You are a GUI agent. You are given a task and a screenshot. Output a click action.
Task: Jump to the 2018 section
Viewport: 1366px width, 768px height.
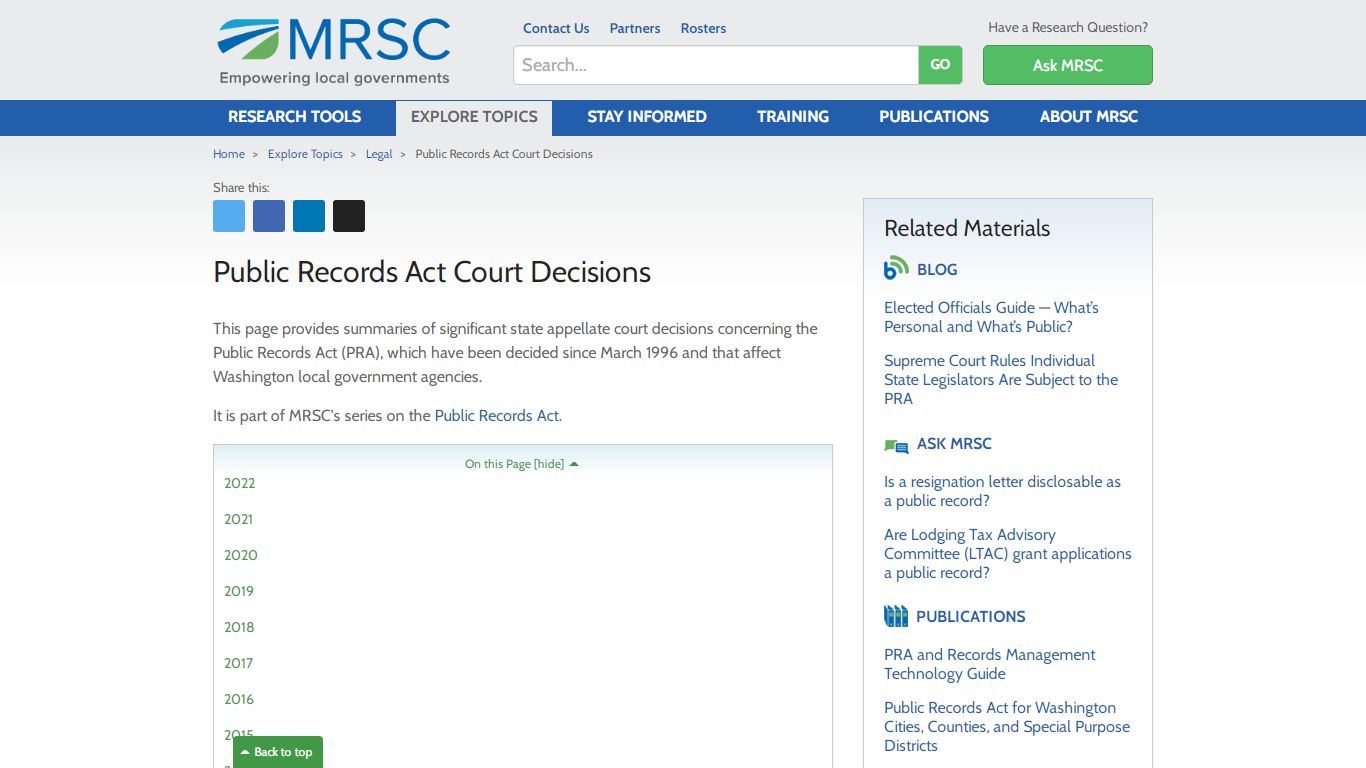click(x=239, y=627)
